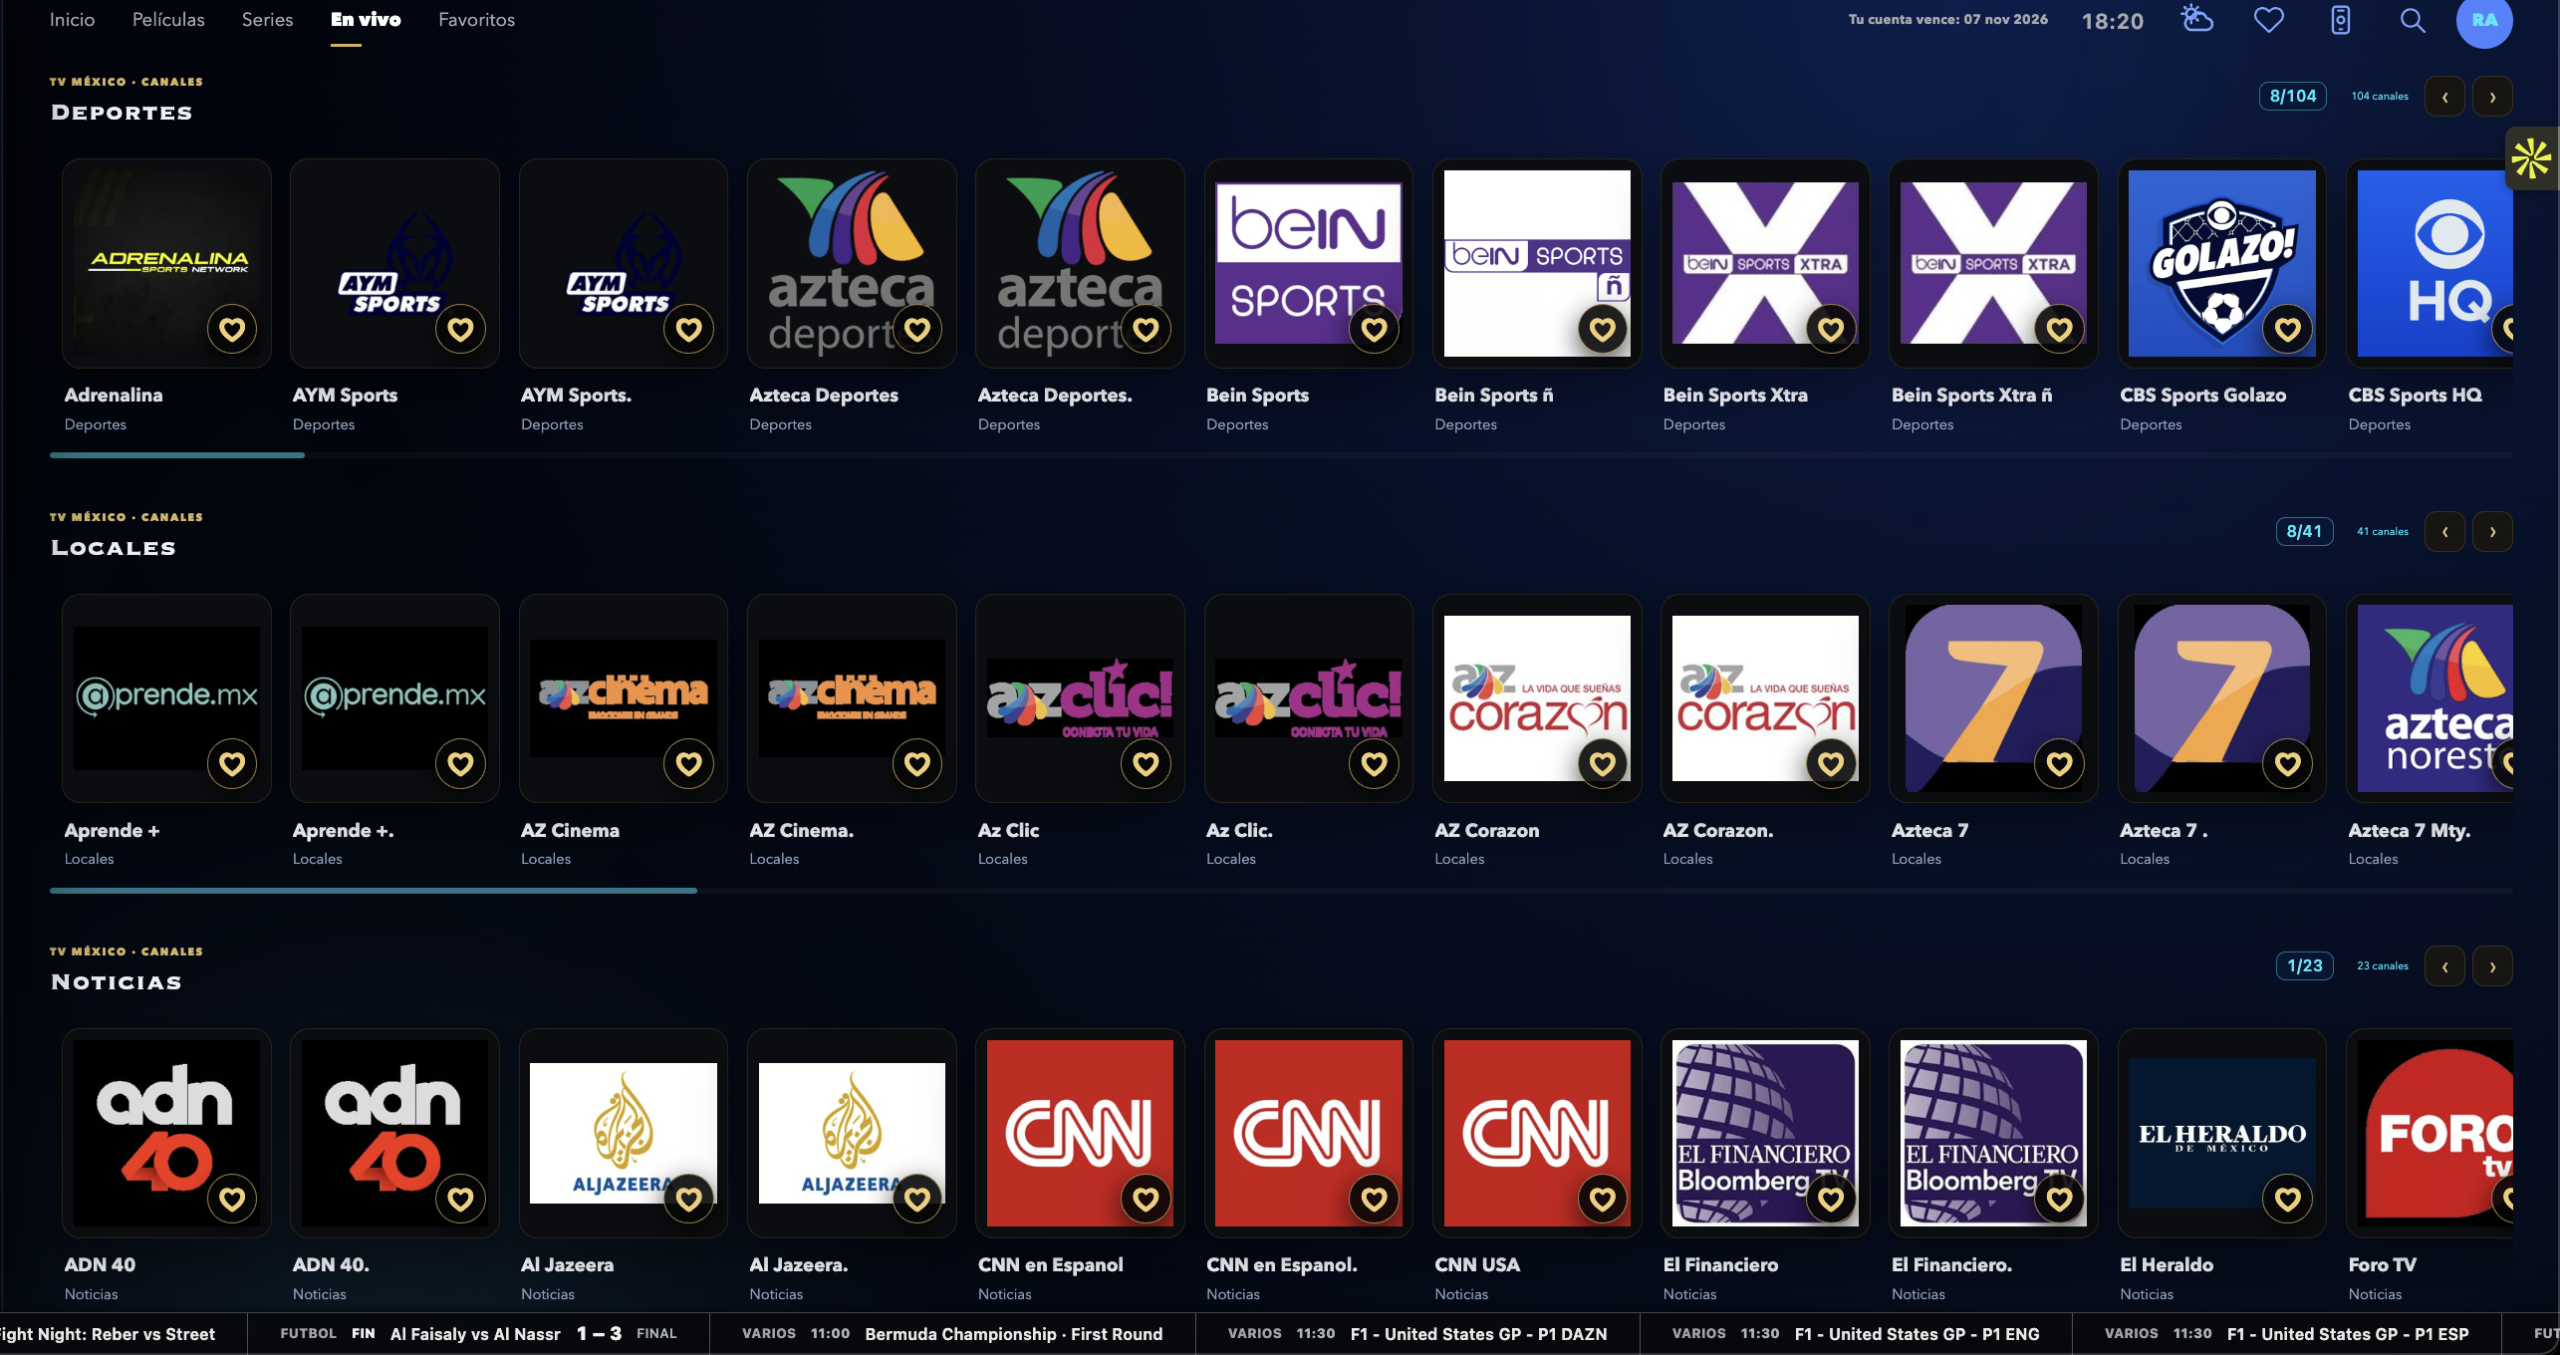The image size is (2560, 1355).
Task: Favorite the AZ Corazon channel
Action: click(x=1602, y=764)
